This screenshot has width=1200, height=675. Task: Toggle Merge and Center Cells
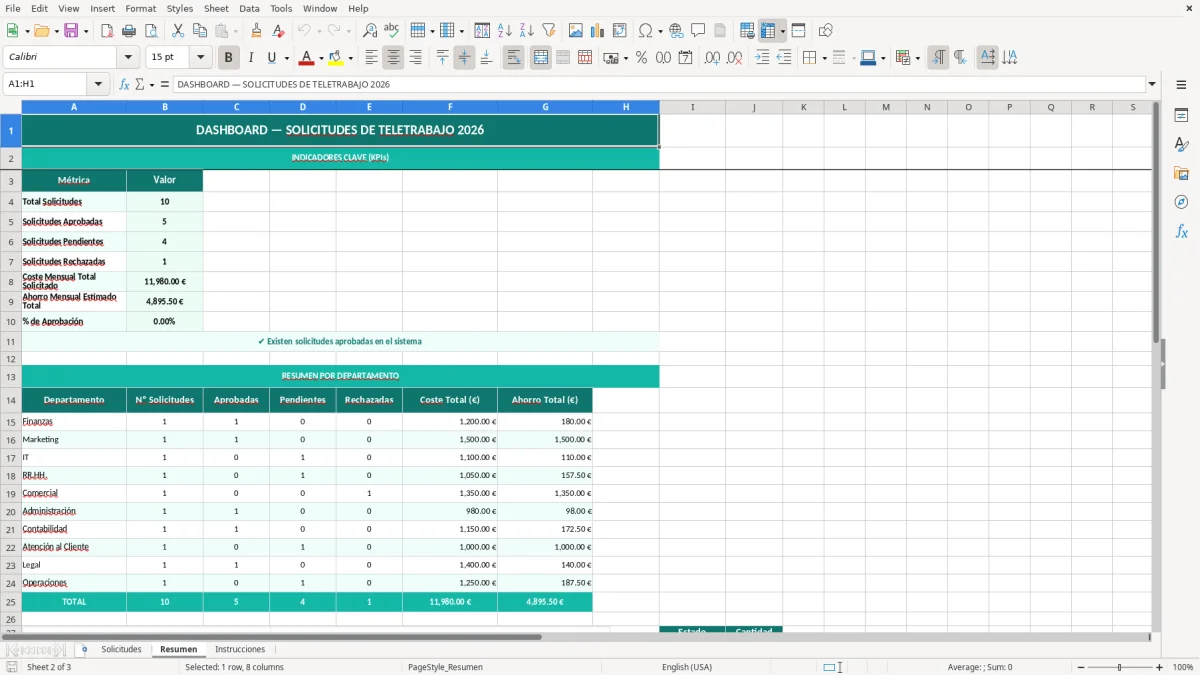[x=540, y=58]
